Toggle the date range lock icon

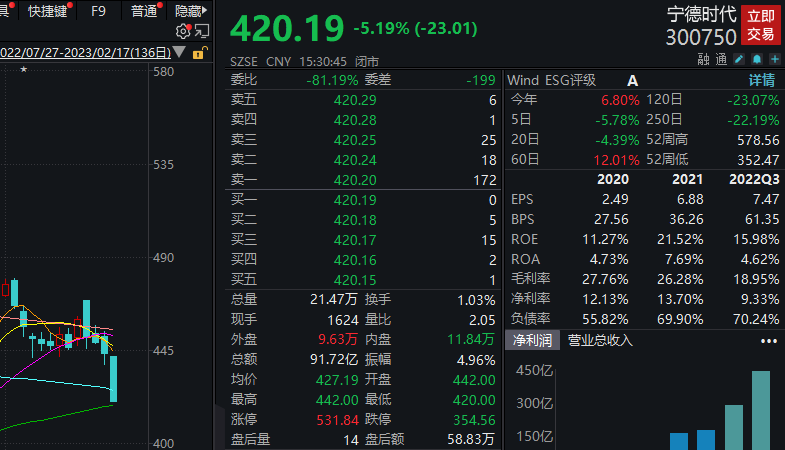199,53
